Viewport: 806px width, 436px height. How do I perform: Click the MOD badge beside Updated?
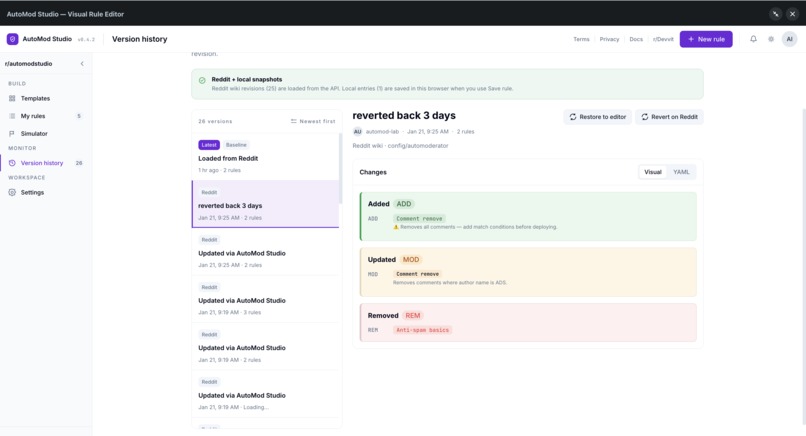tap(411, 260)
